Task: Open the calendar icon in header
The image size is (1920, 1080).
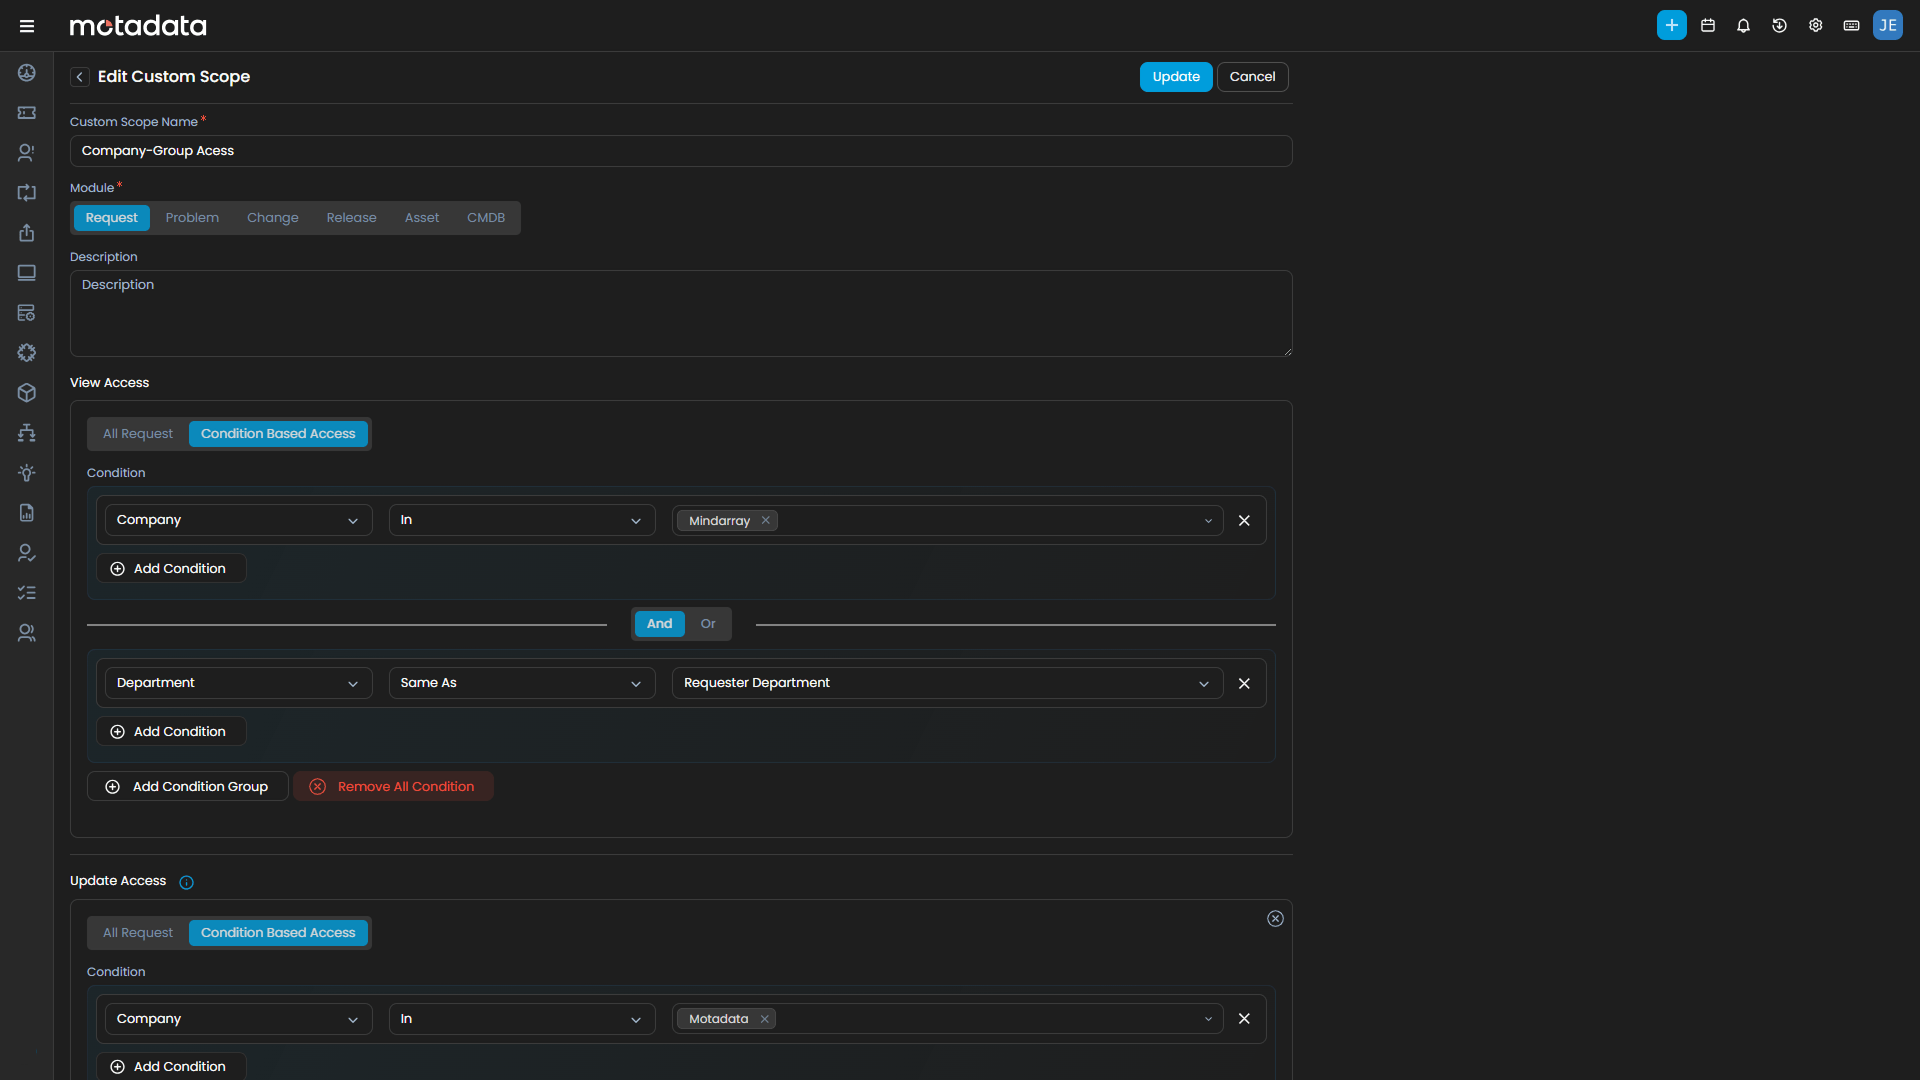Action: (x=1708, y=25)
